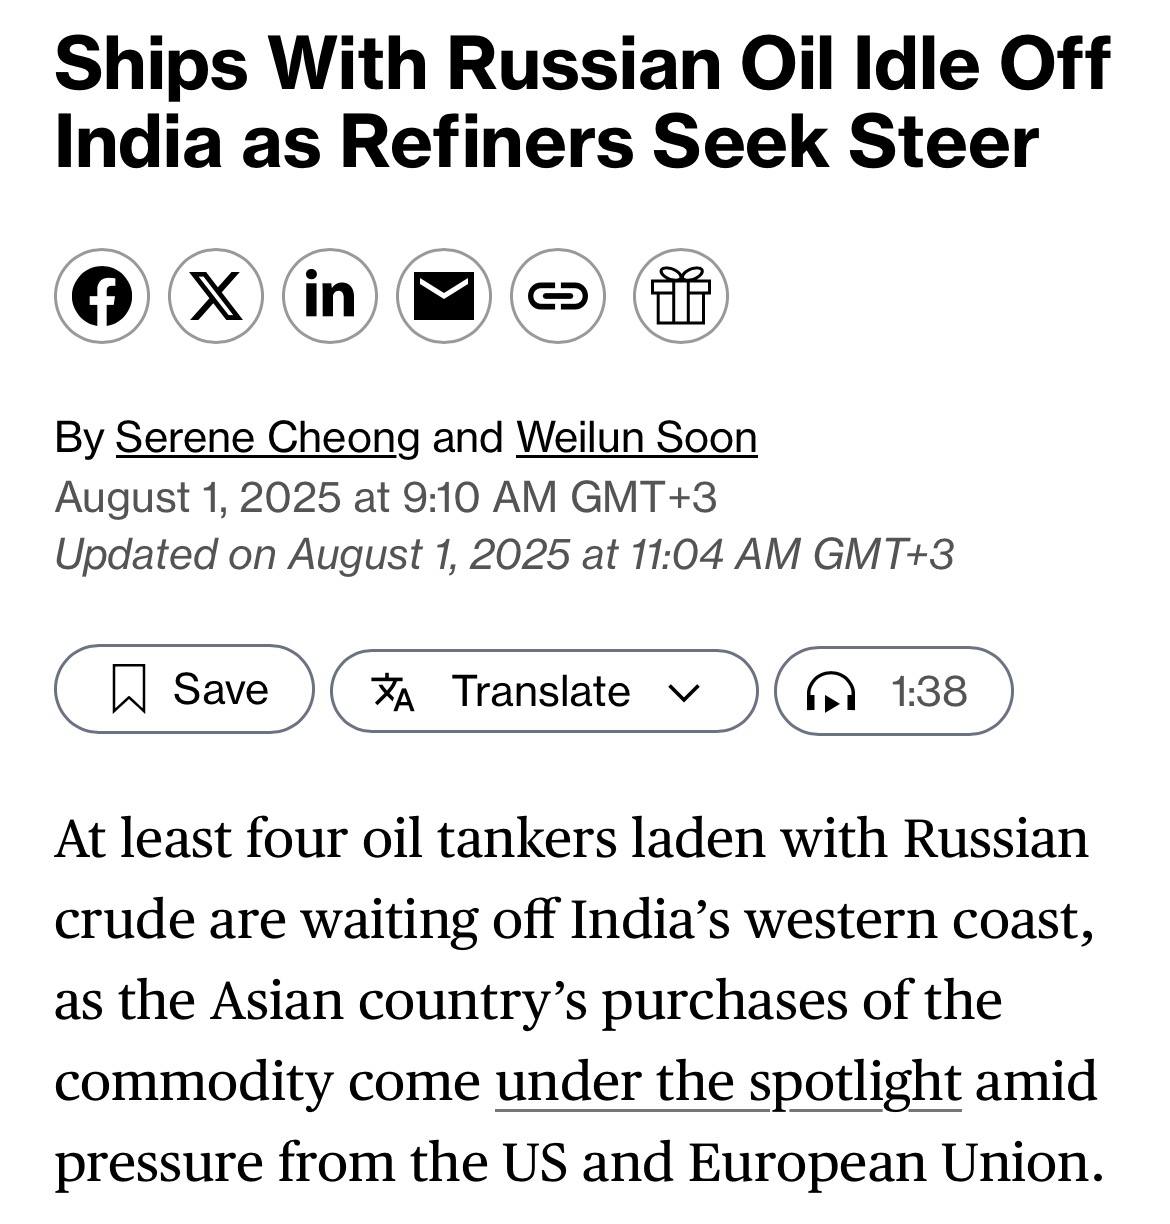Share the article on X

[x=216, y=297]
